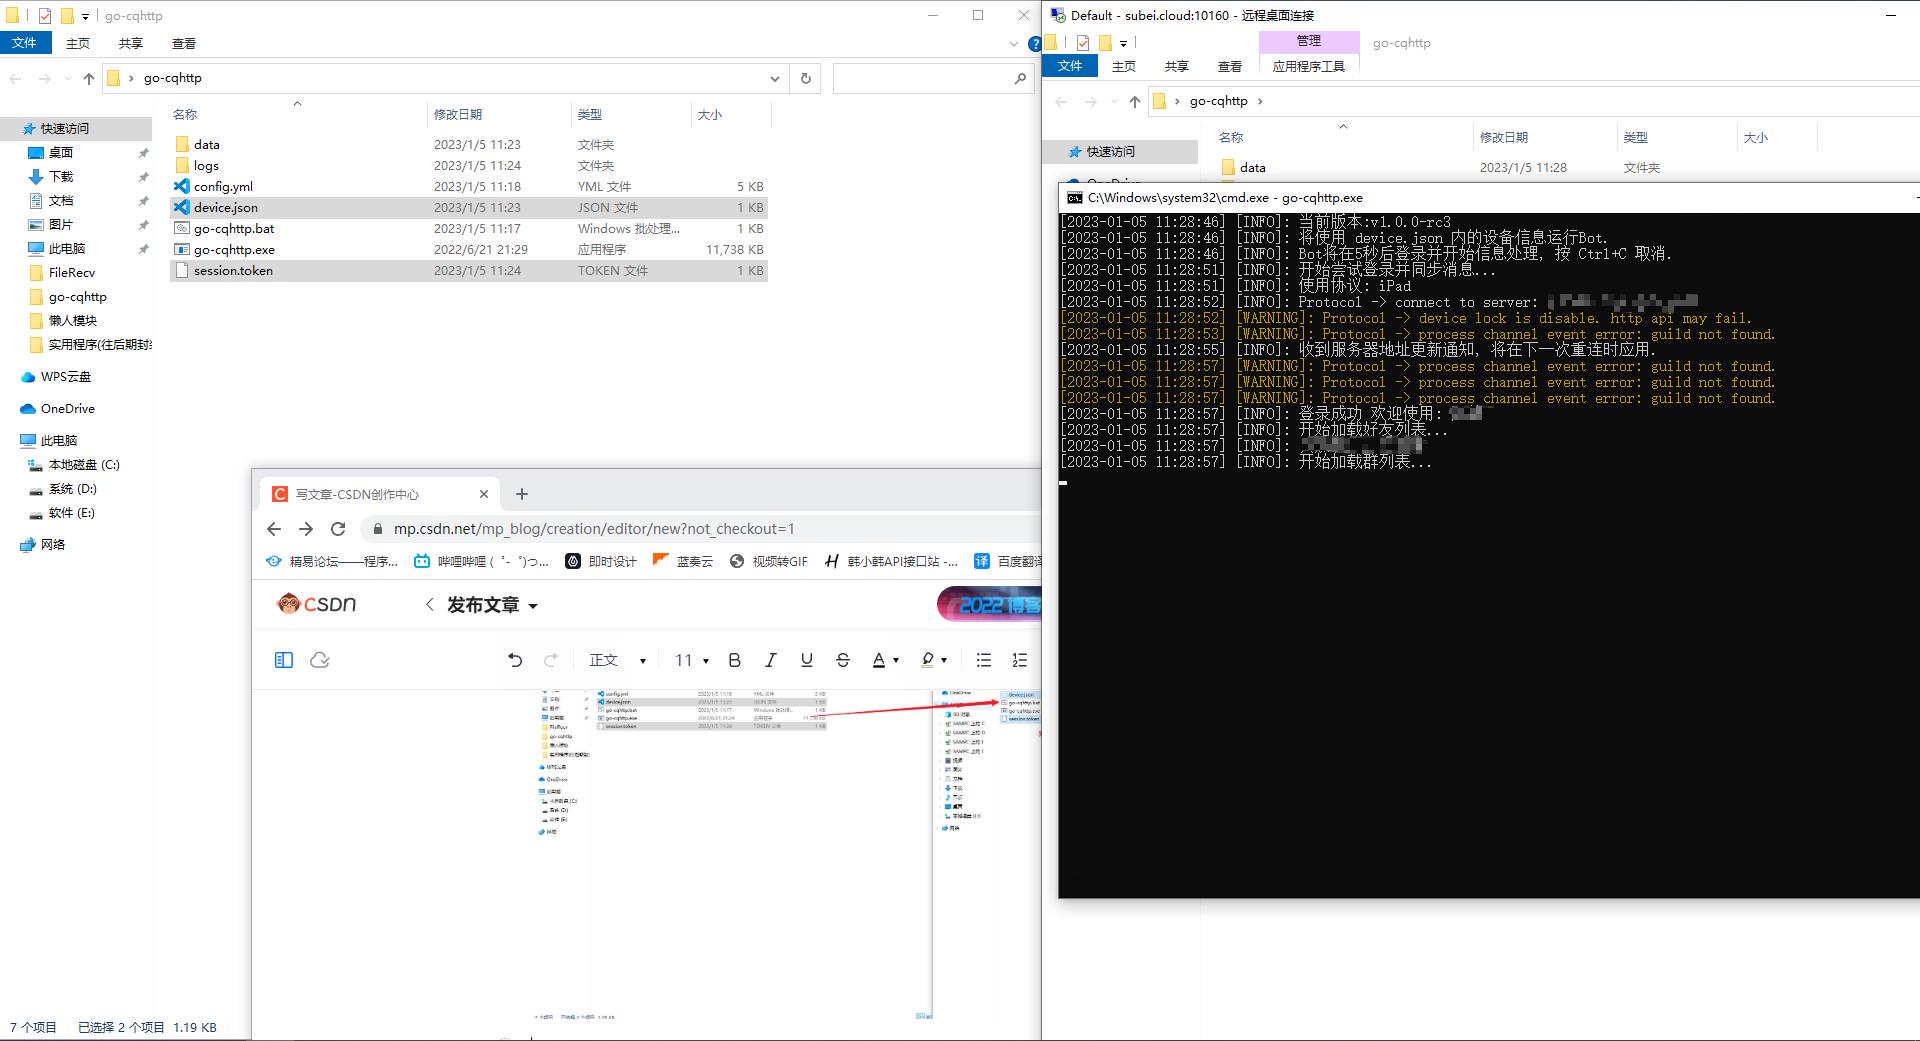The image size is (1920, 1041).
Task: Open the font color swatch picker
Action: pos(880,660)
